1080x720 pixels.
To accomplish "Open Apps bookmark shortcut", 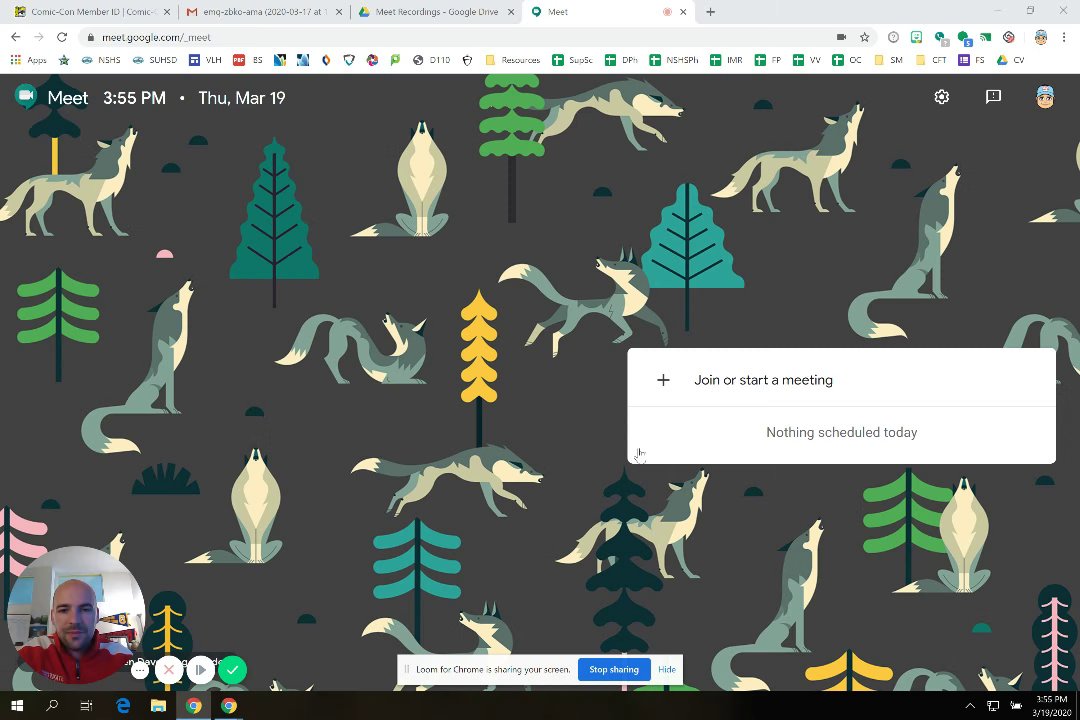I will pyautogui.click(x=28, y=60).
